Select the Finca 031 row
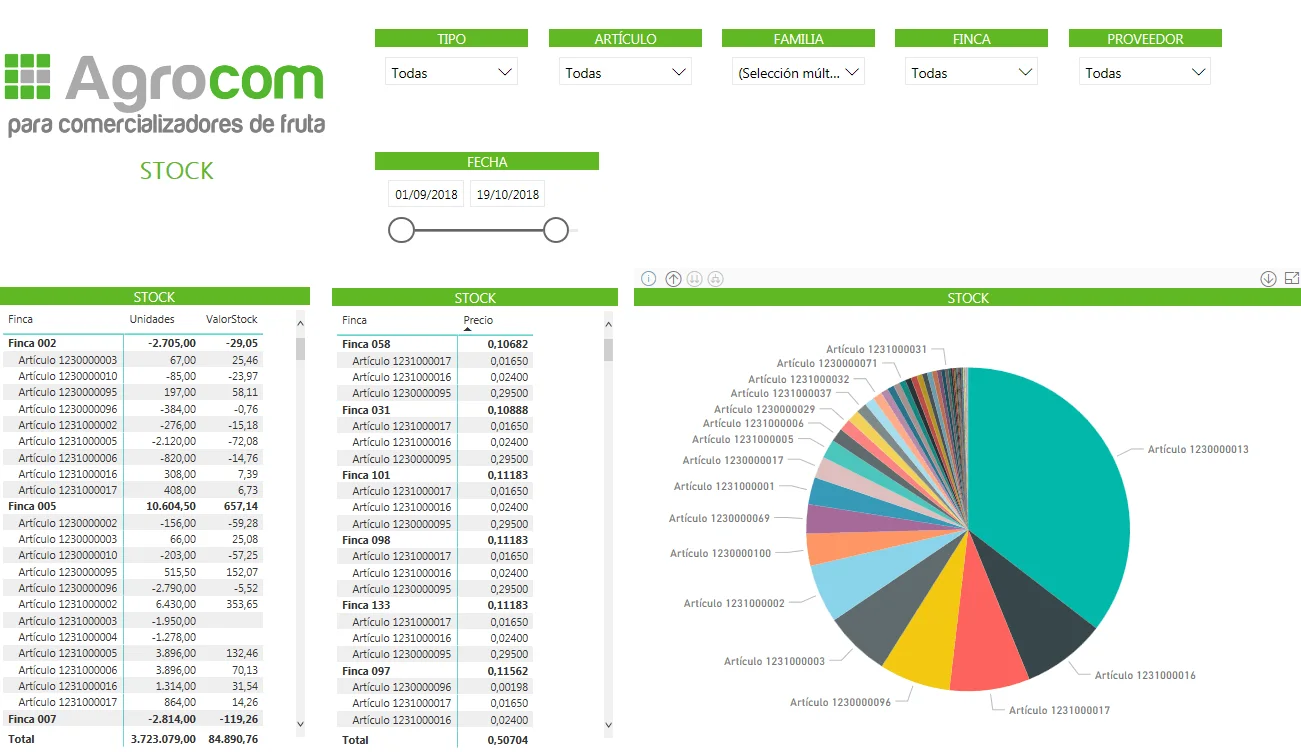This screenshot has height=752, width=1301. click(x=435, y=410)
